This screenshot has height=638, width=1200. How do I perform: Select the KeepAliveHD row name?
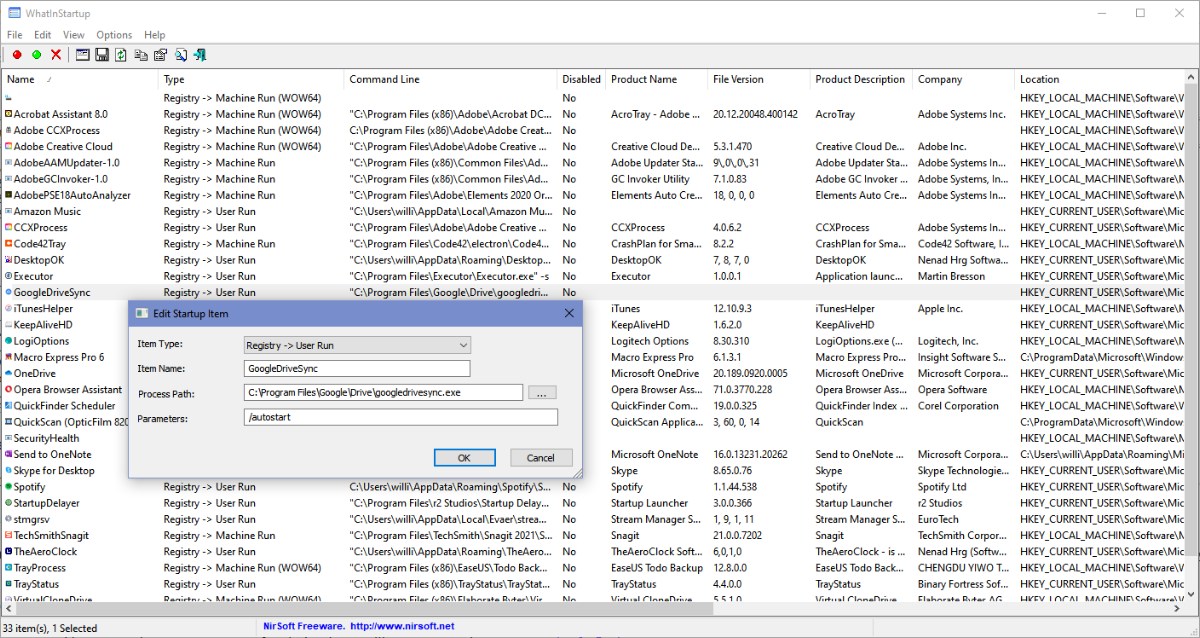pyautogui.click(x=41, y=325)
